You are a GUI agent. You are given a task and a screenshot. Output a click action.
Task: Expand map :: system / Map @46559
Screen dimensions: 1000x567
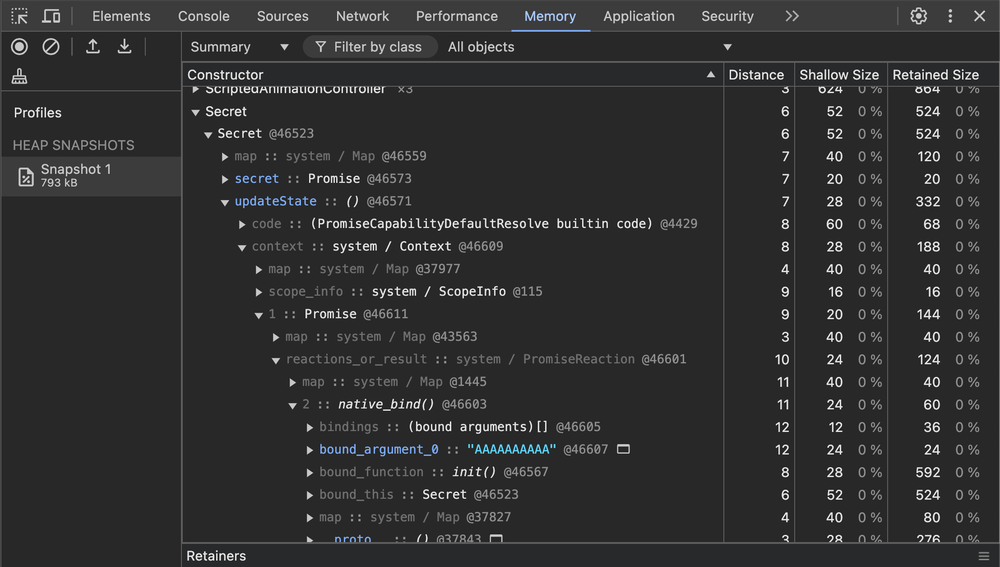click(x=224, y=157)
